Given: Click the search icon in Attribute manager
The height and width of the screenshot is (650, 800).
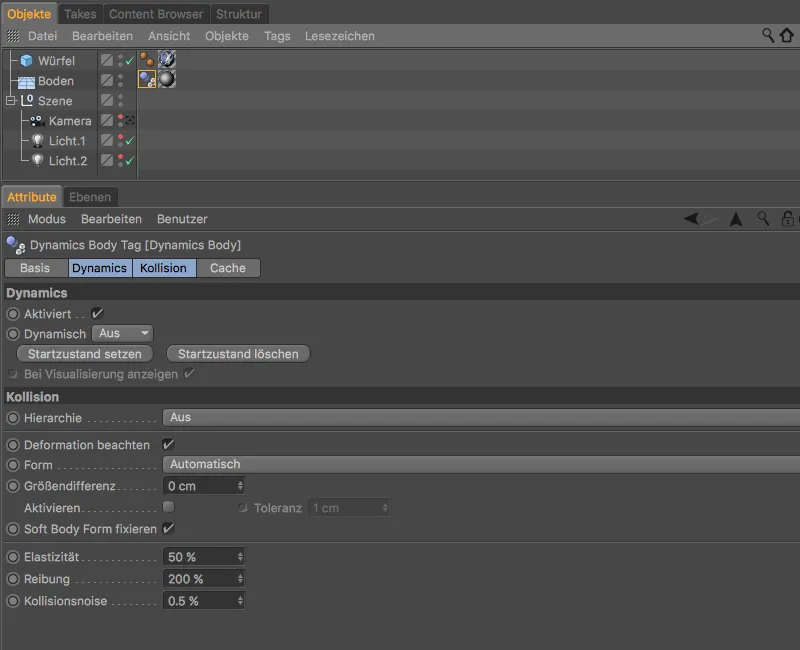Looking at the screenshot, I should (x=763, y=219).
